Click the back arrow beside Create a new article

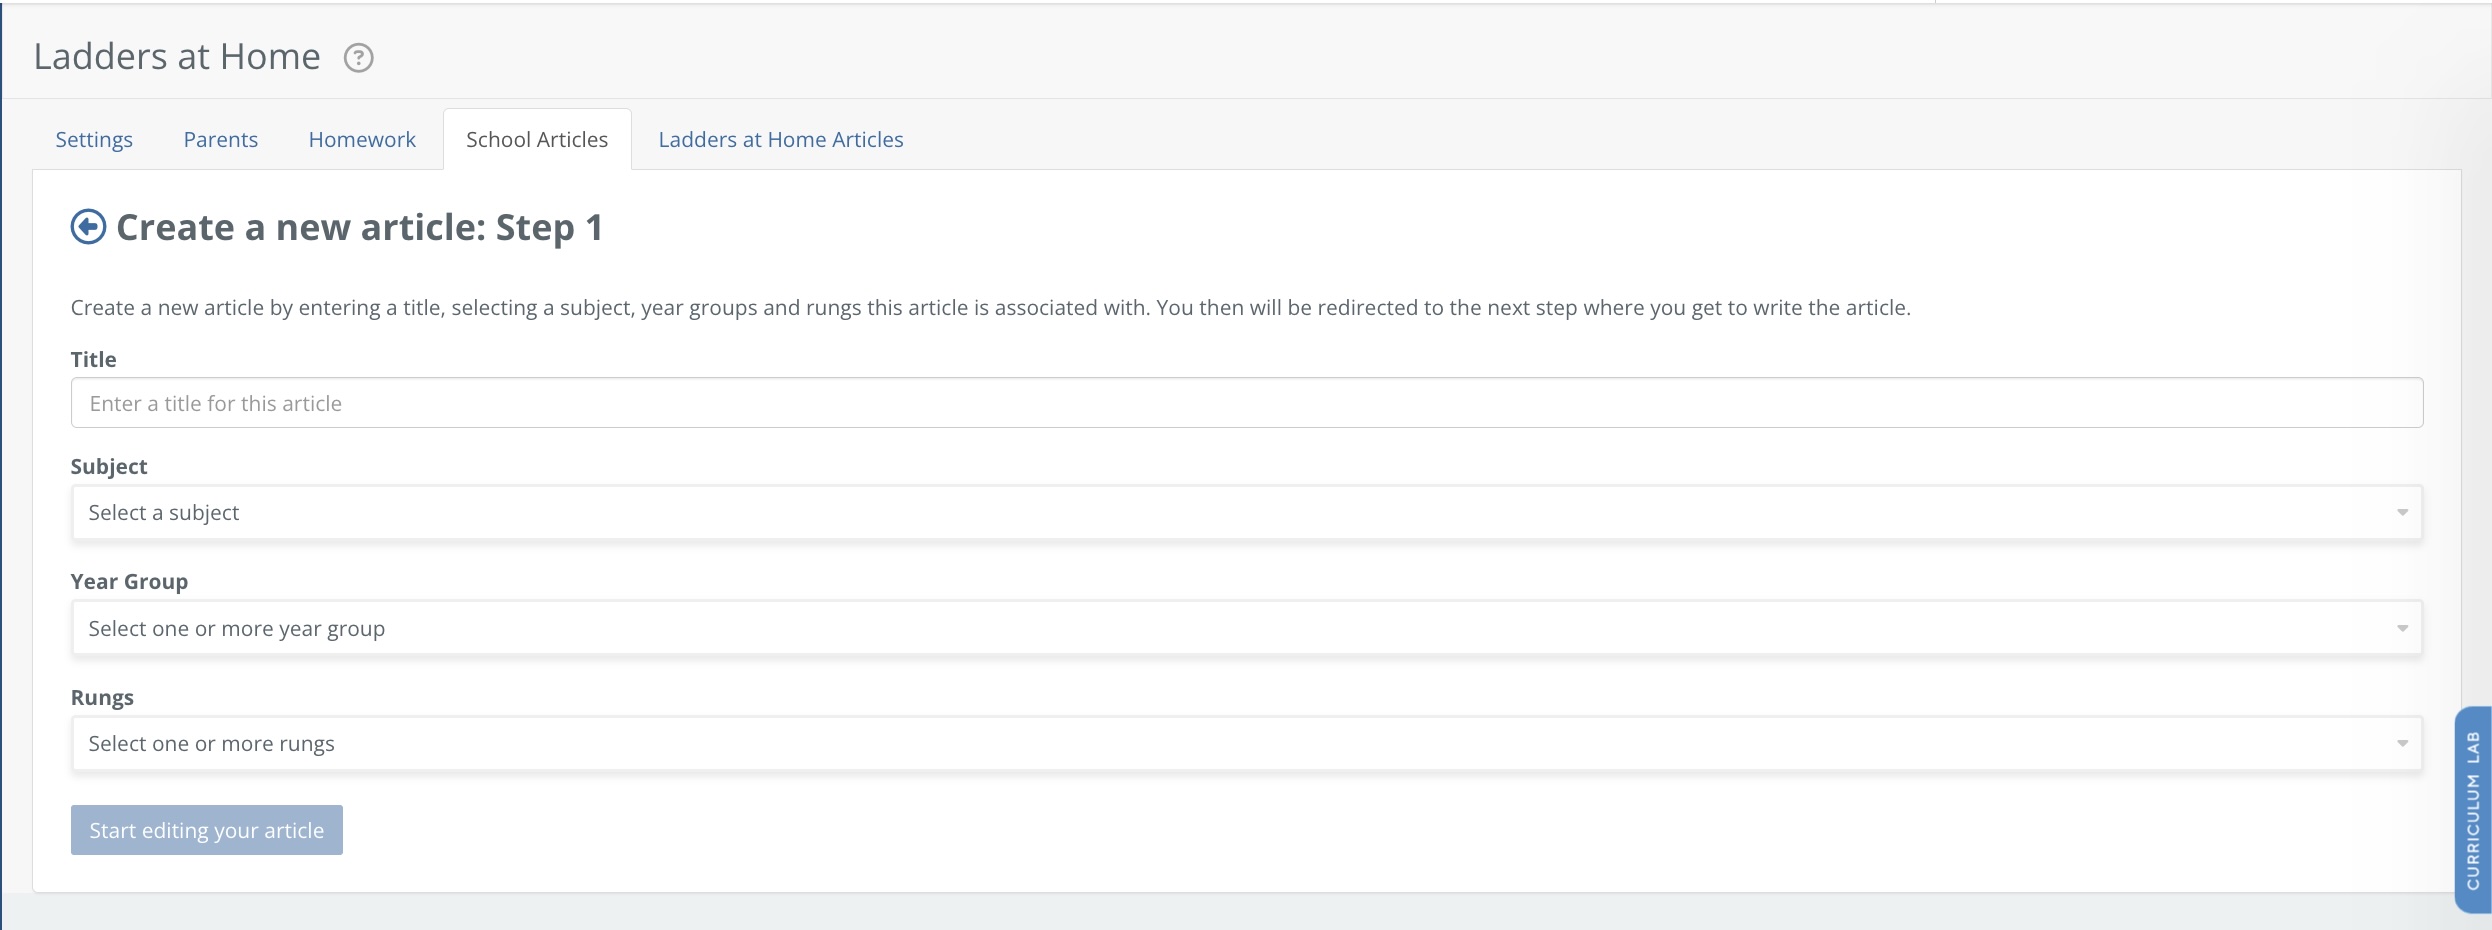coord(88,227)
